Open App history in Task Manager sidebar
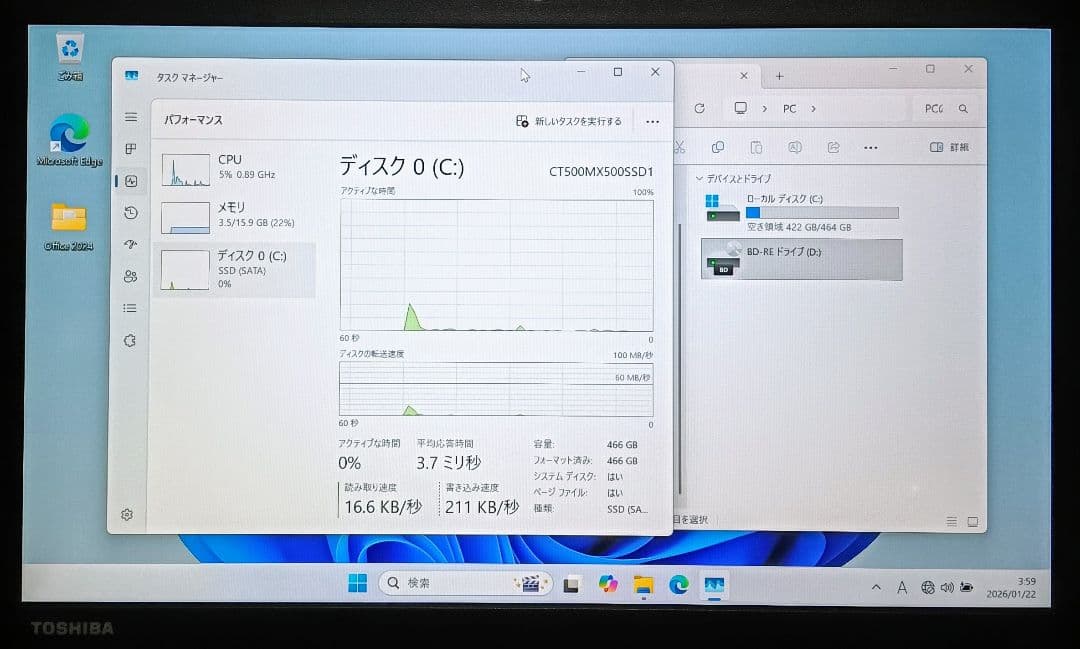 129,213
